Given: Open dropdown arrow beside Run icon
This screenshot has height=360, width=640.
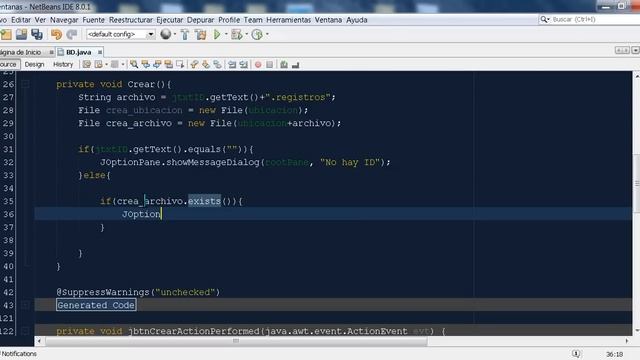Looking at the screenshot, I should (x=226, y=34).
